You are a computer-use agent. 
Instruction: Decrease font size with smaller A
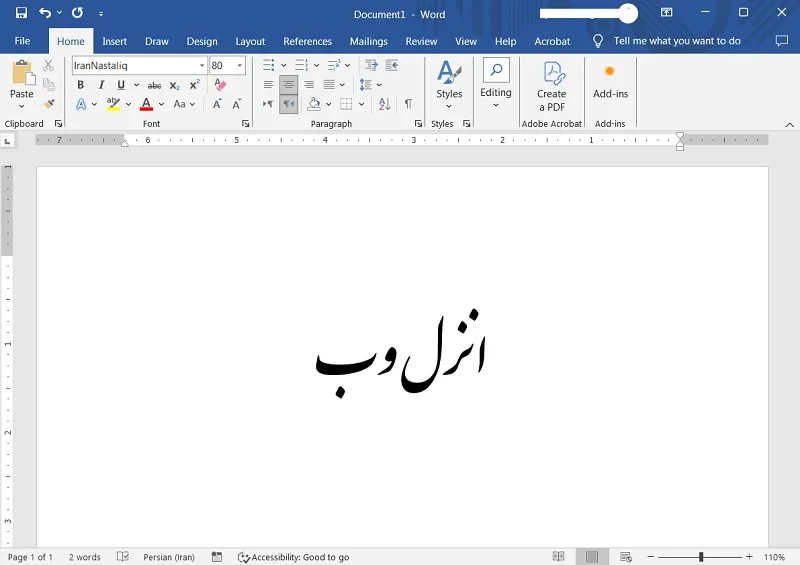(x=237, y=105)
